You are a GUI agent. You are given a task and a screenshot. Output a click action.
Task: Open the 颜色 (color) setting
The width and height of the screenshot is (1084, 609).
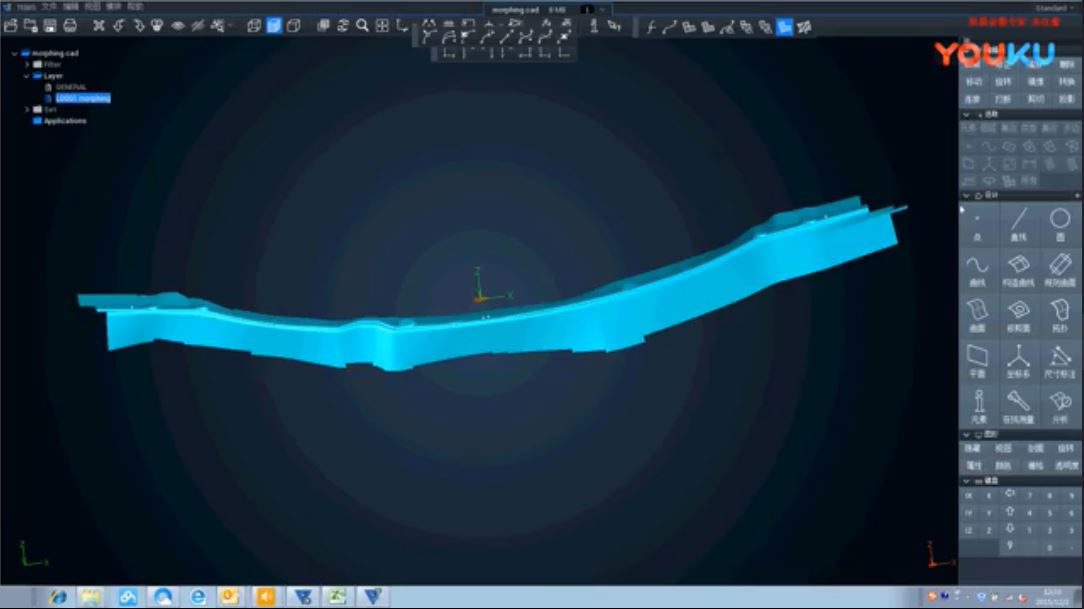(1004, 466)
